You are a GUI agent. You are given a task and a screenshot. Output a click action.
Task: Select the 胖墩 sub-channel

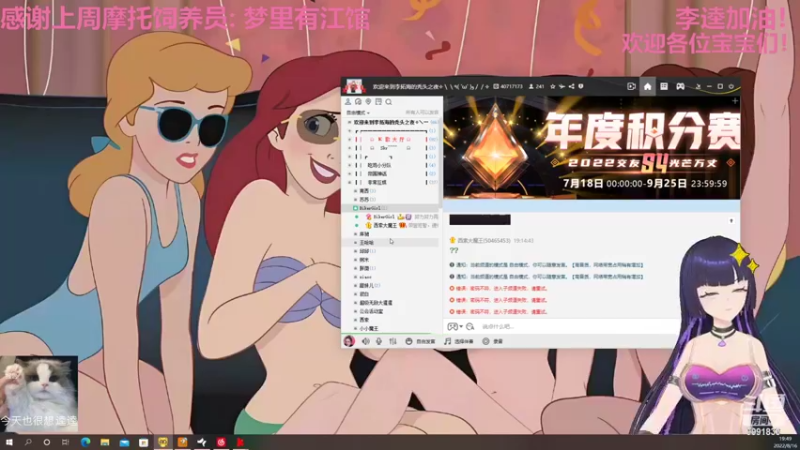364,268
